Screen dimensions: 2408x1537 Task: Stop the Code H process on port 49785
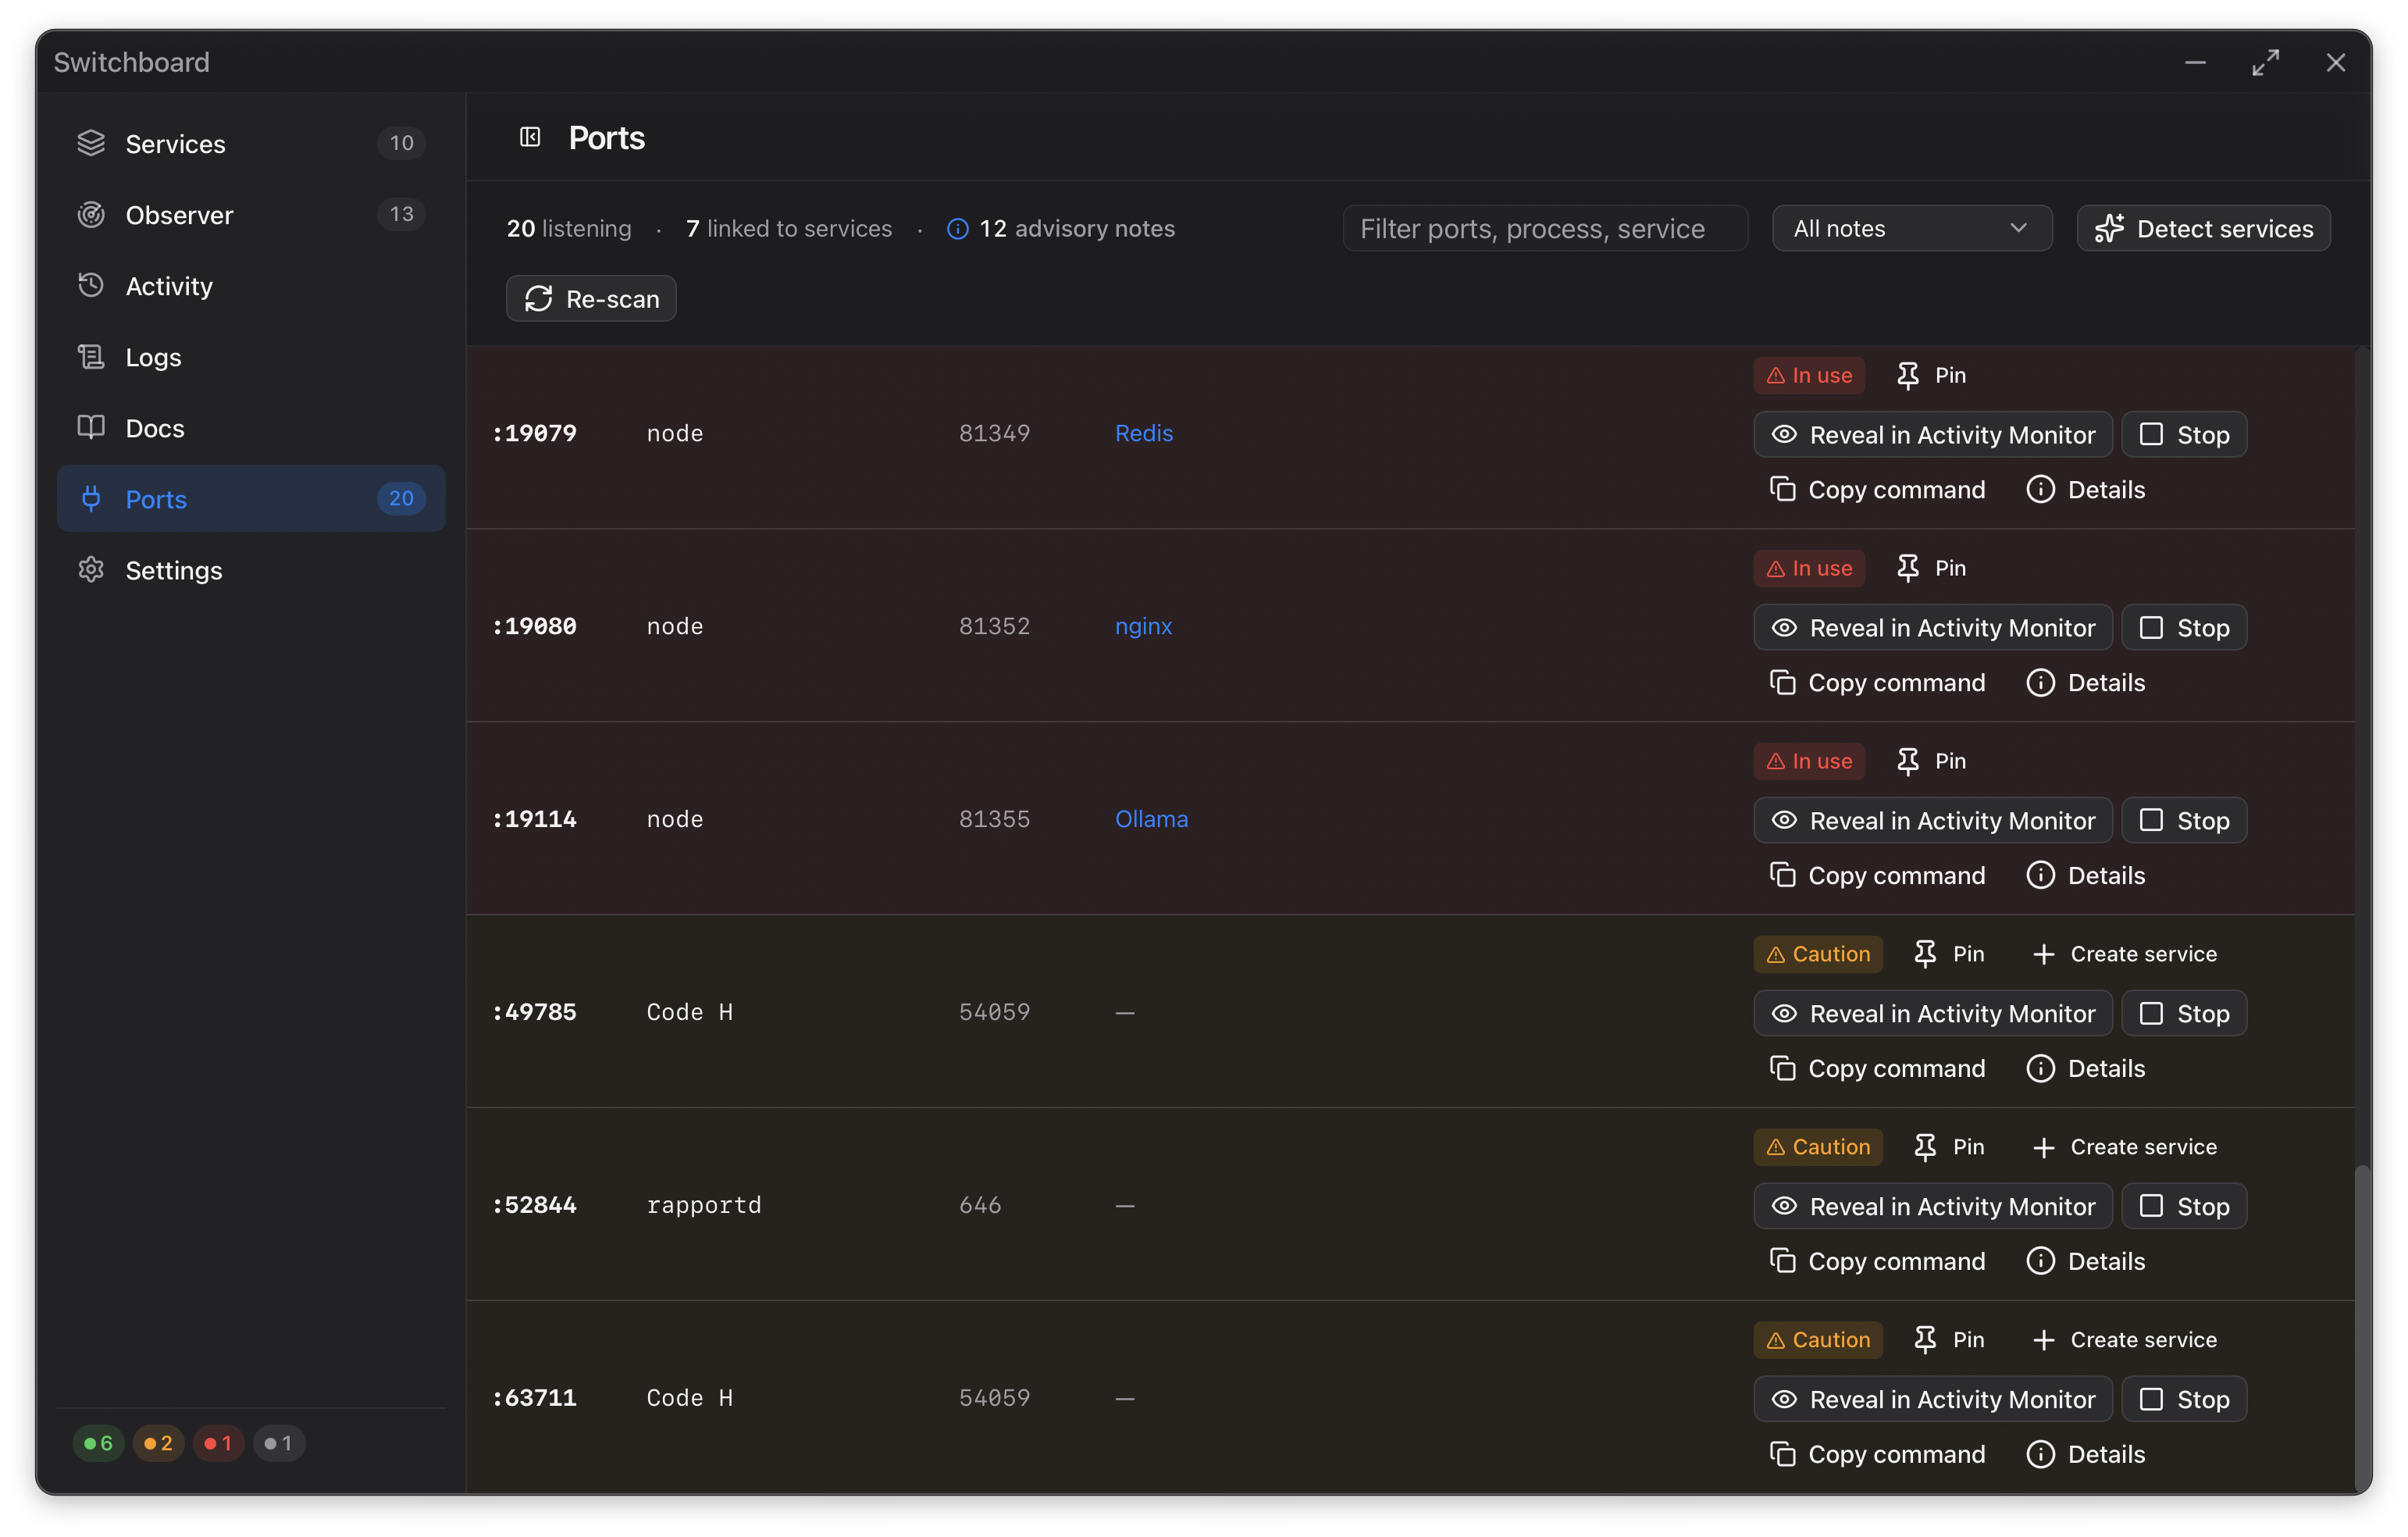[2184, 1013]
